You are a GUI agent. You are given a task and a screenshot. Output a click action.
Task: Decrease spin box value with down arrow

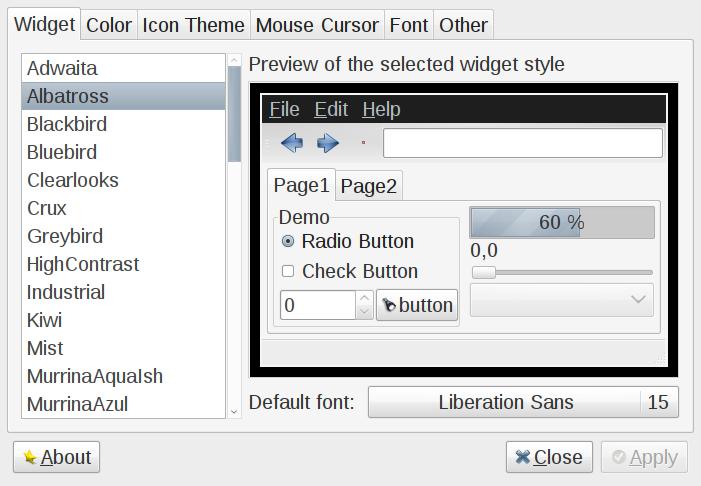pos(364,312)
